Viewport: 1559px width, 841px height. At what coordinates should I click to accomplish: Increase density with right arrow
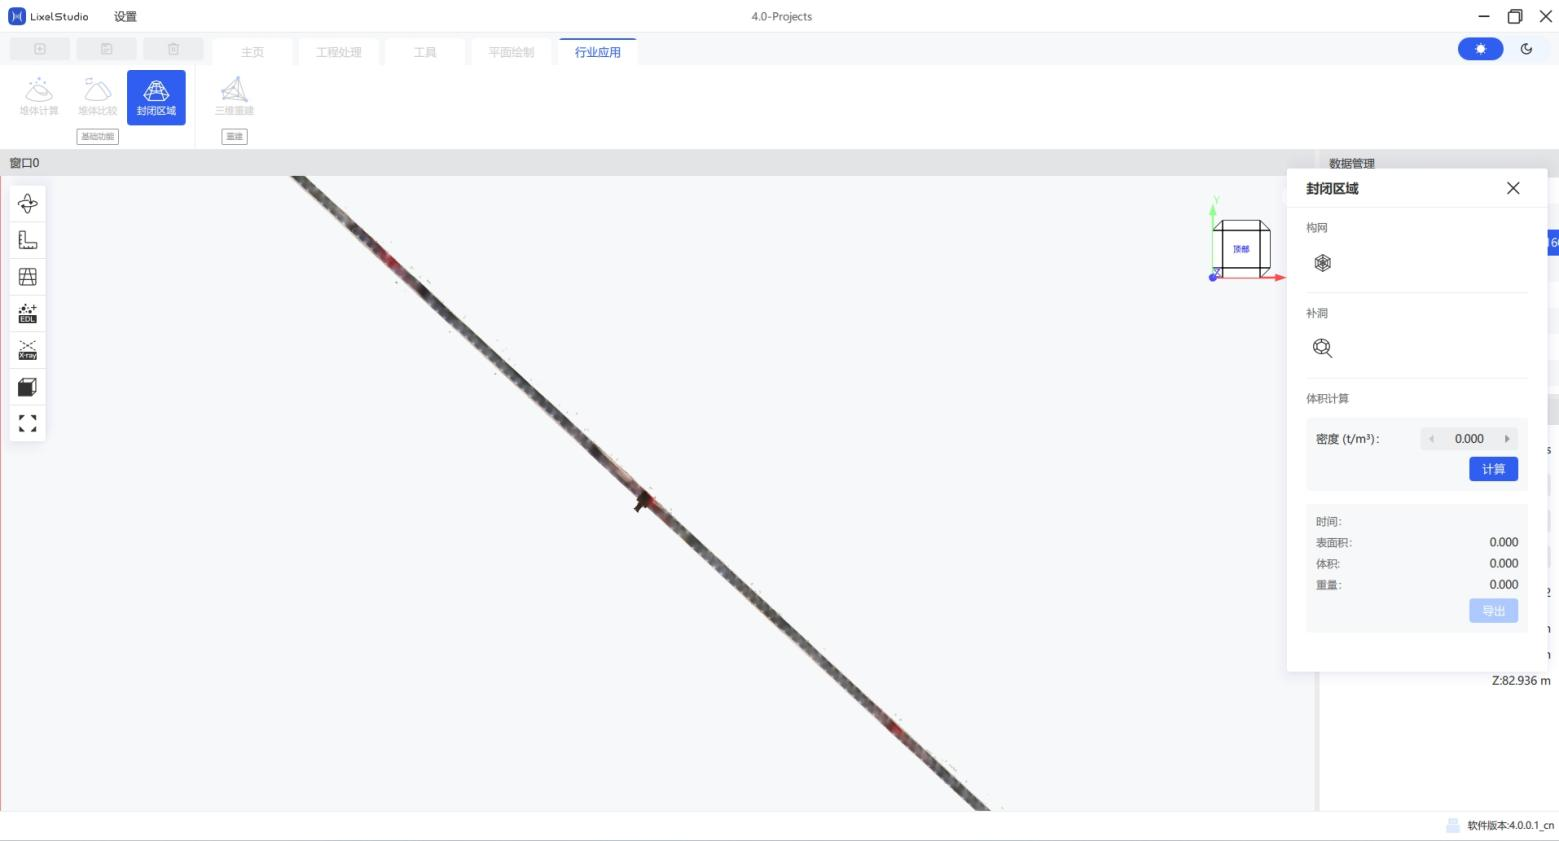(1507, 439)
